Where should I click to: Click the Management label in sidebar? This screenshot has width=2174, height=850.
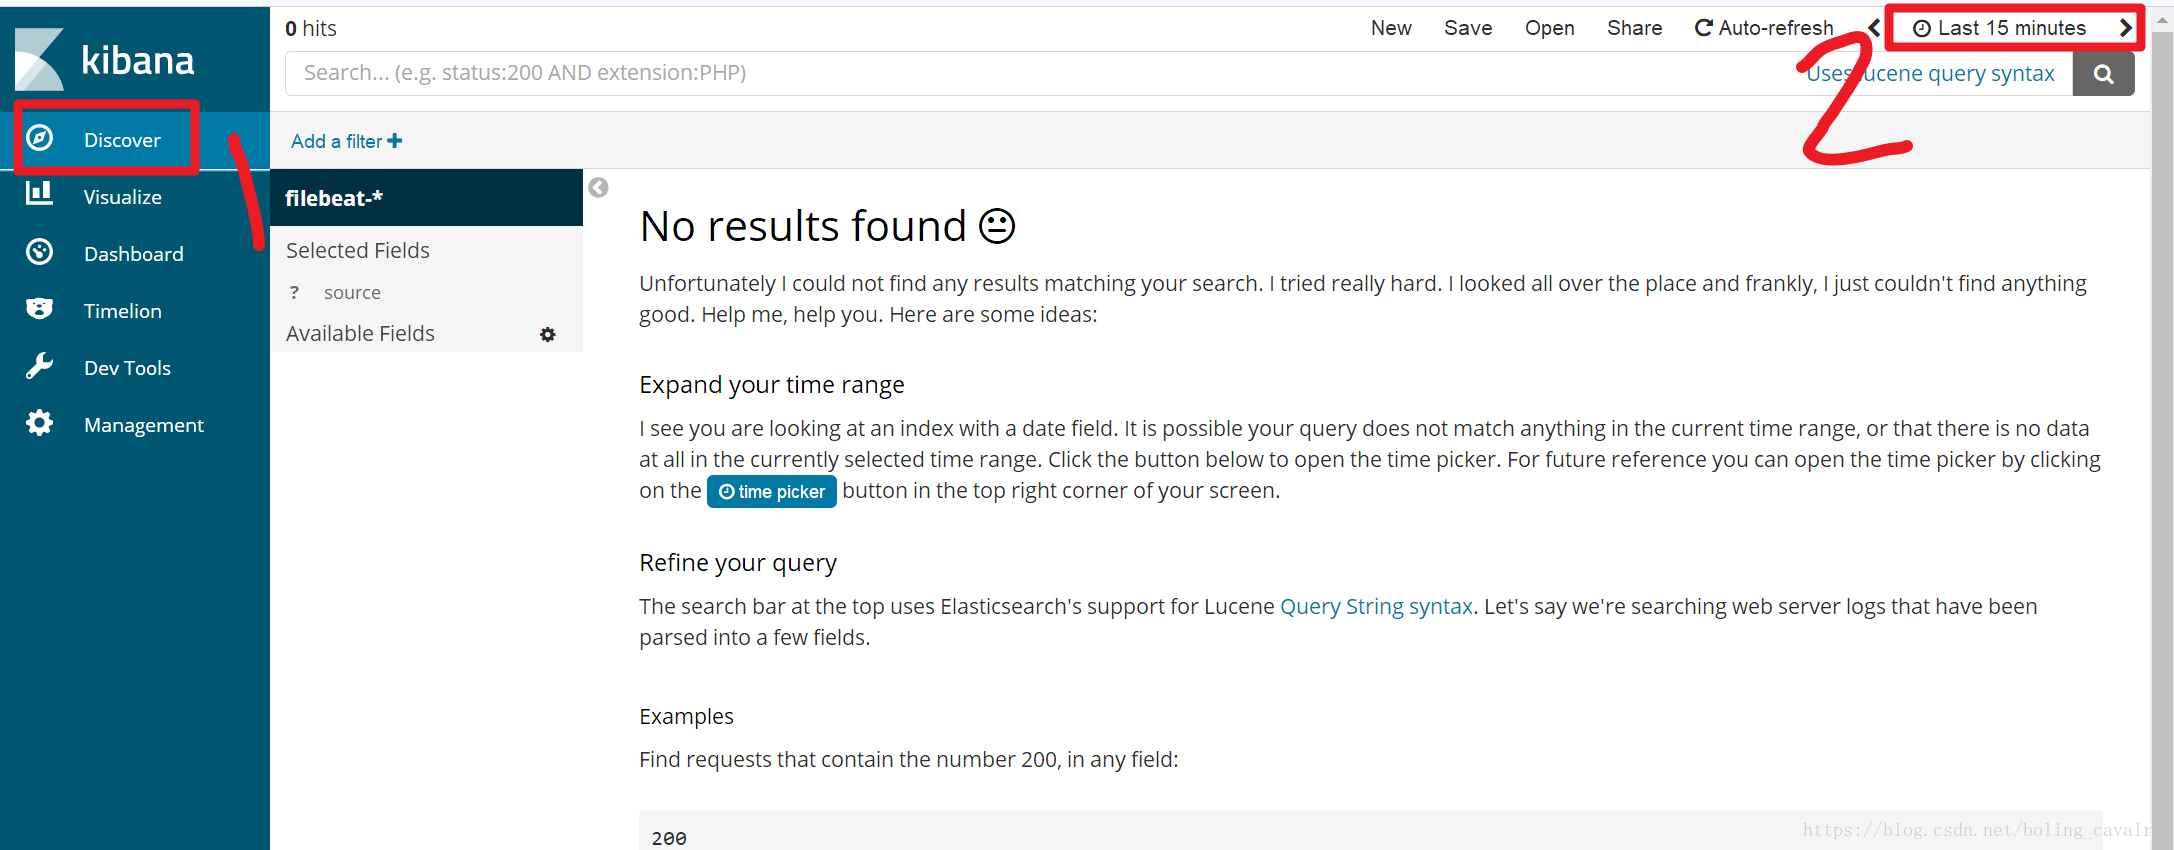[x=144, y=425]
